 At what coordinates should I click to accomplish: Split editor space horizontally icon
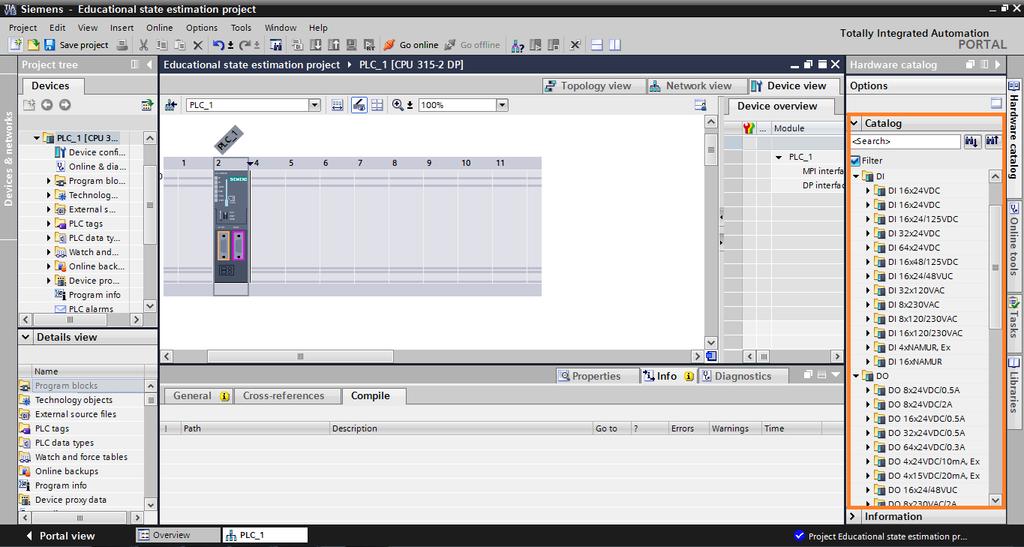point(596,45)
